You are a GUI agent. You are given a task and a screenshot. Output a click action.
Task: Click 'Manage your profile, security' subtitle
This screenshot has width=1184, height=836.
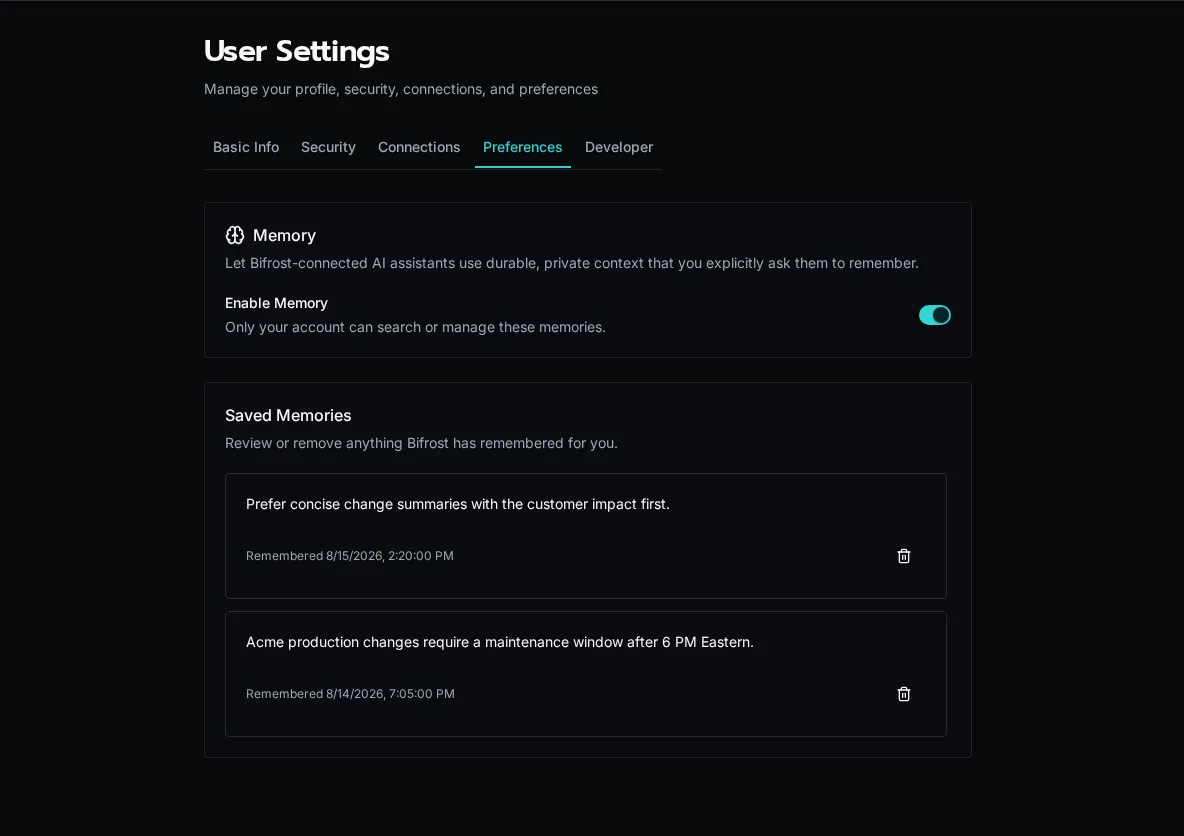click(x=401, y=89)
